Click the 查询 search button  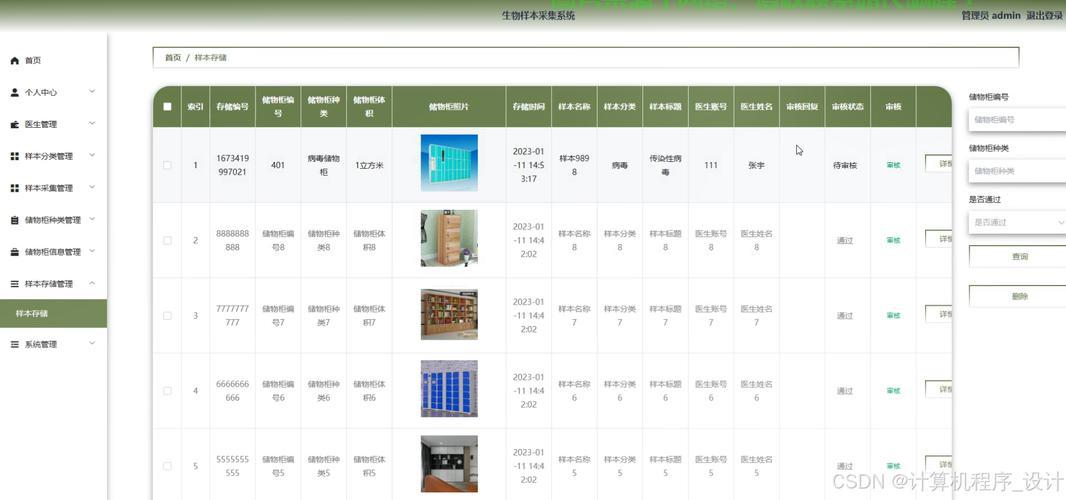[x=1017, y=257]
